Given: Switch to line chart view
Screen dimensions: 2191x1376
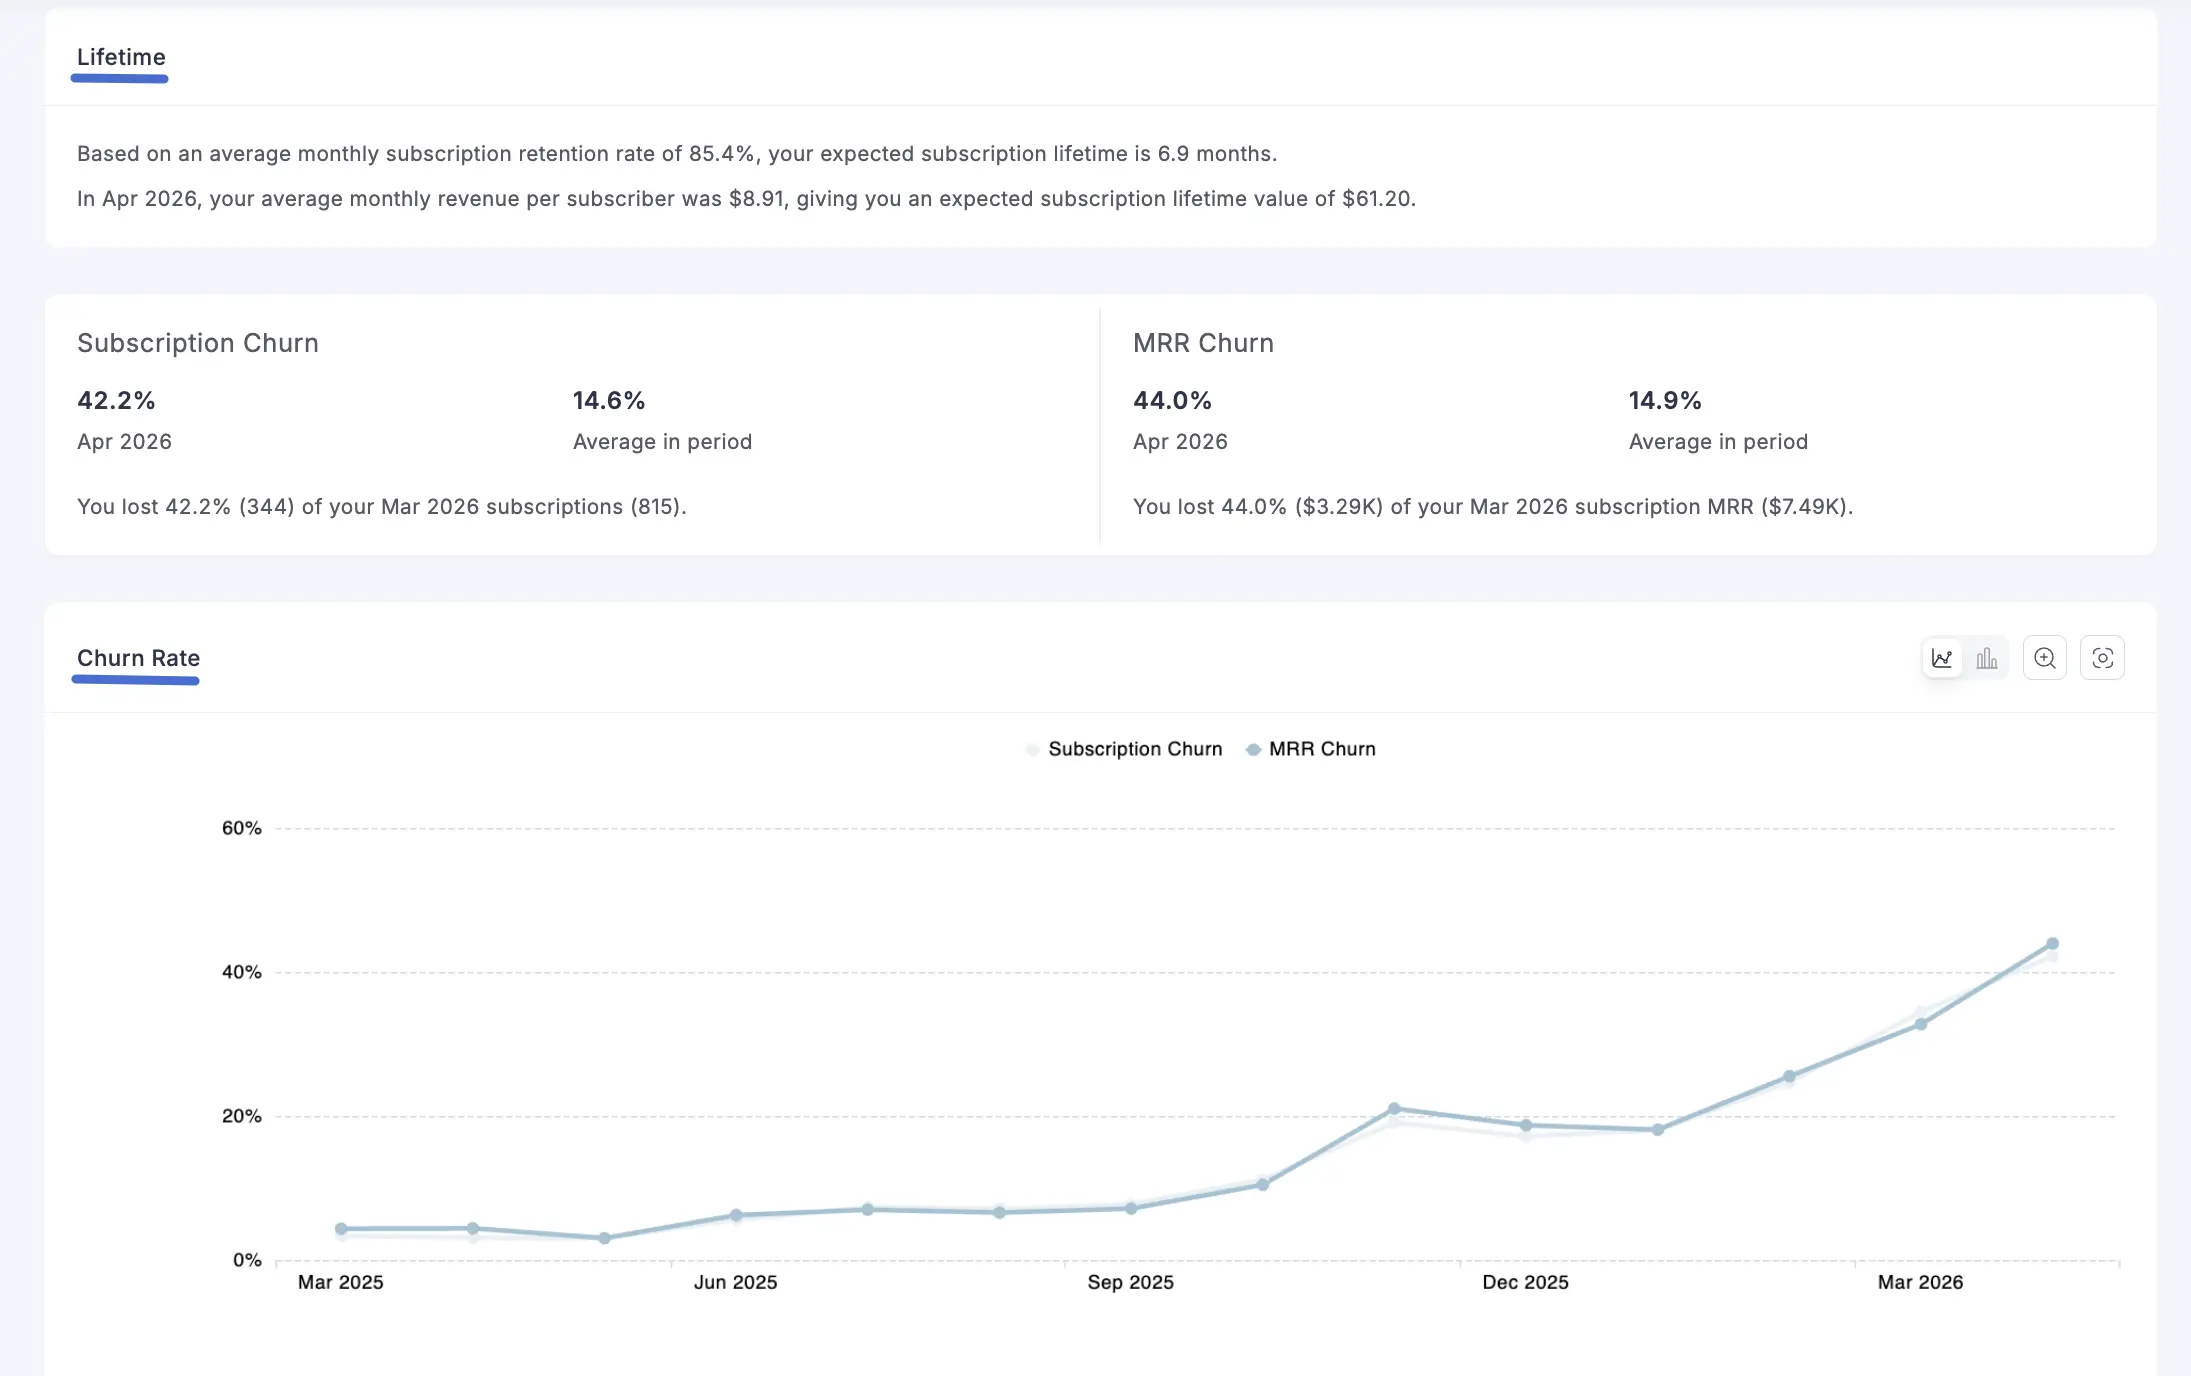Looking at the screenshot, I should point(1942,658).
